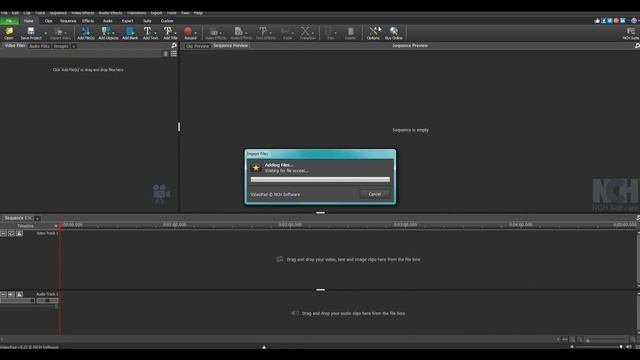This screenshot has height=360, width=640.
Task: Click the timeline horizontal scrollbar
Action: (x=278, y=339)
